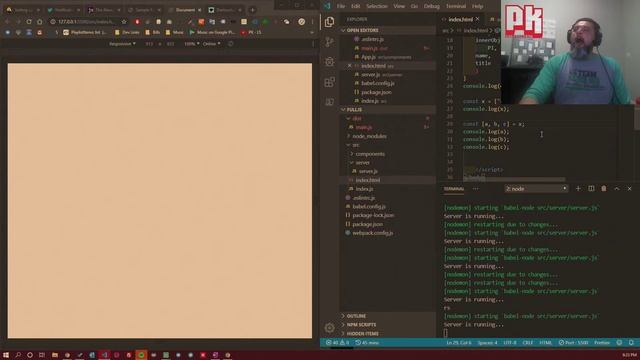
Task: Click the red extension icon in Chrome toolbar
Action: (x=137, y=22)
